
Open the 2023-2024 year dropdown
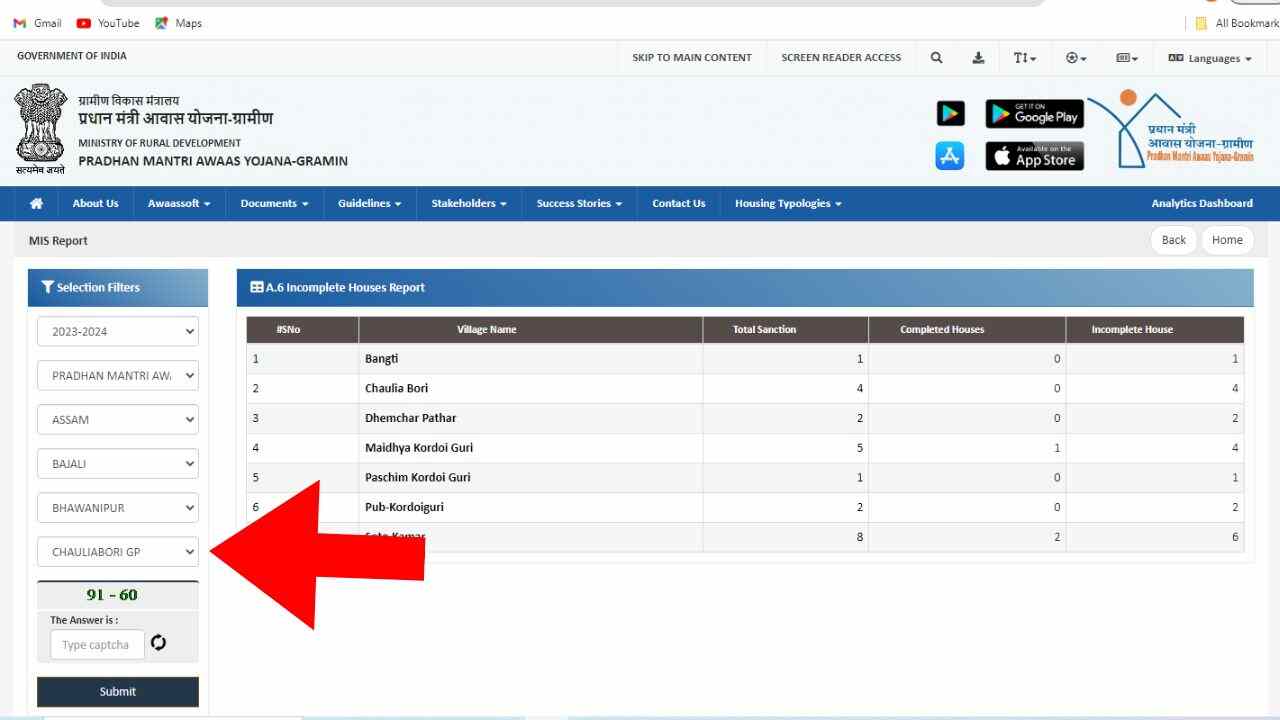(x=118, y=332)
